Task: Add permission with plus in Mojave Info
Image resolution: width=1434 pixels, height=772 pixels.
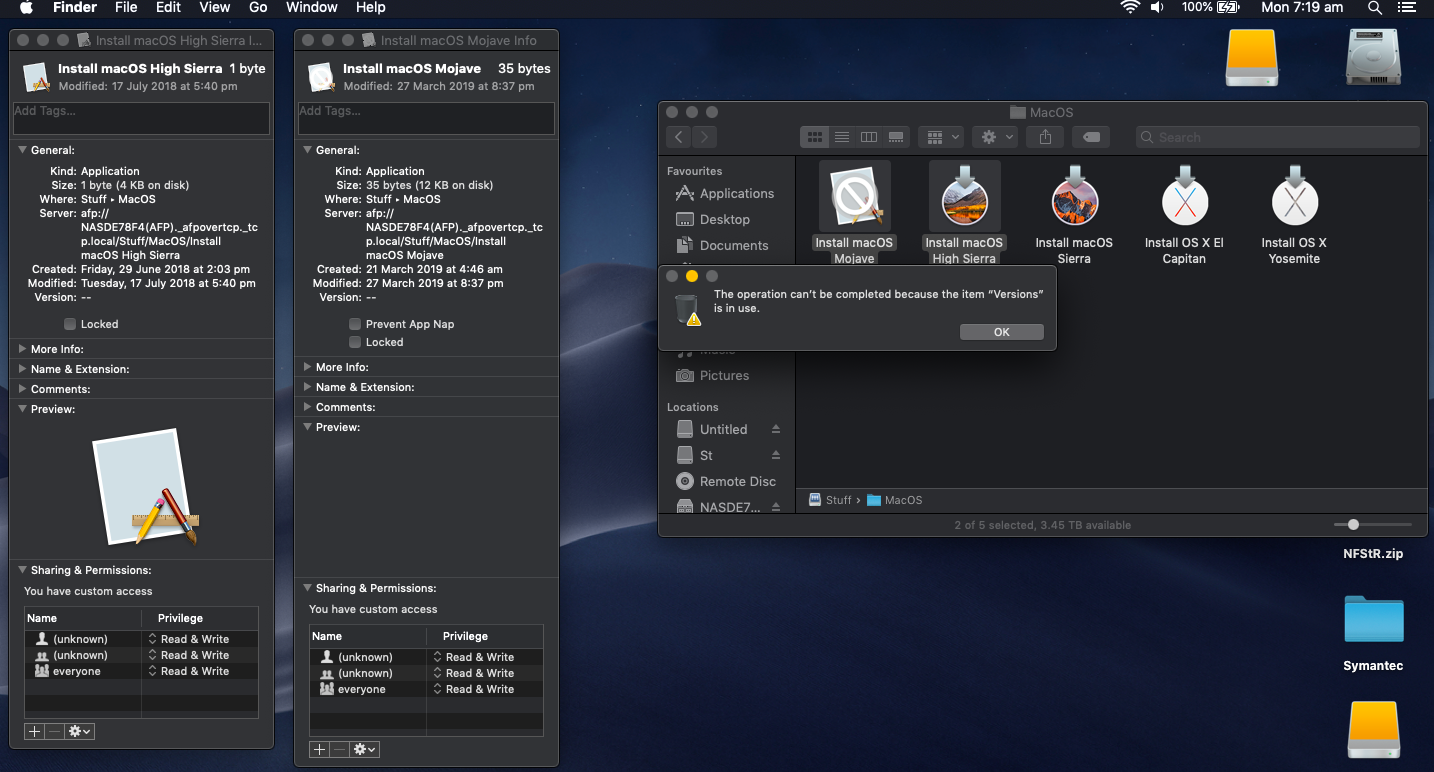Action: (x=320, y=749)
